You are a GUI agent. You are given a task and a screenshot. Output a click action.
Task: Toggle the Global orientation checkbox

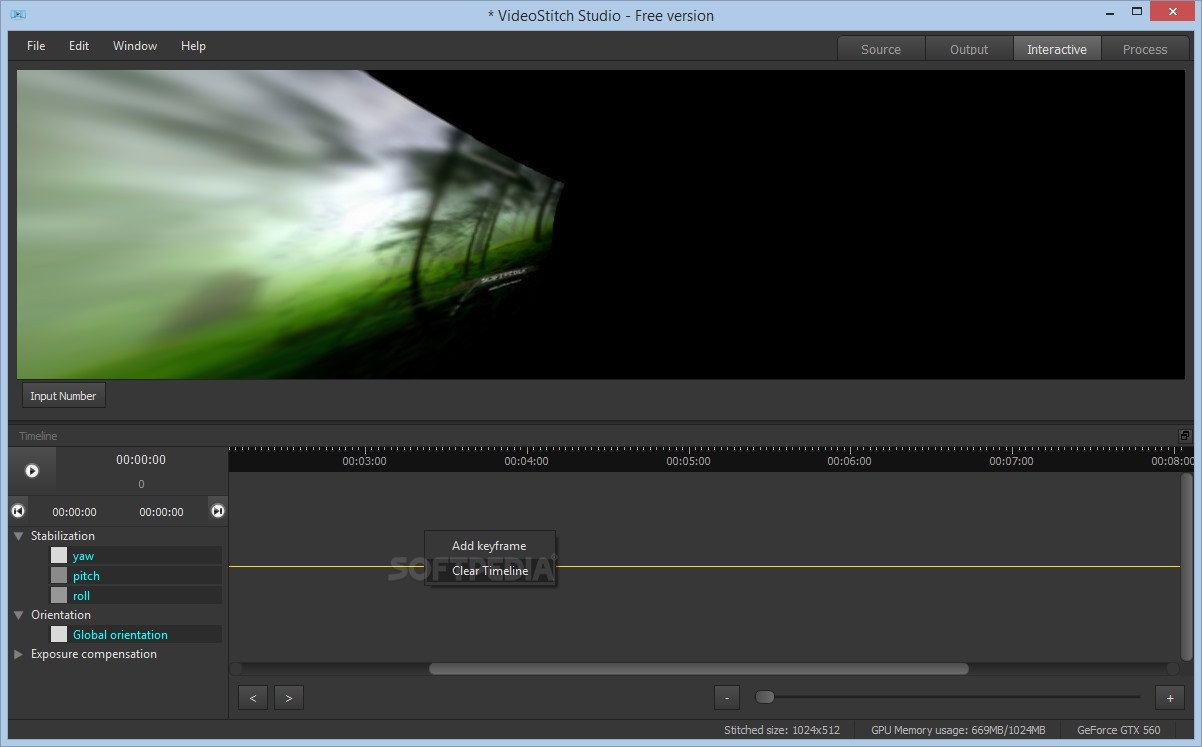59,634
